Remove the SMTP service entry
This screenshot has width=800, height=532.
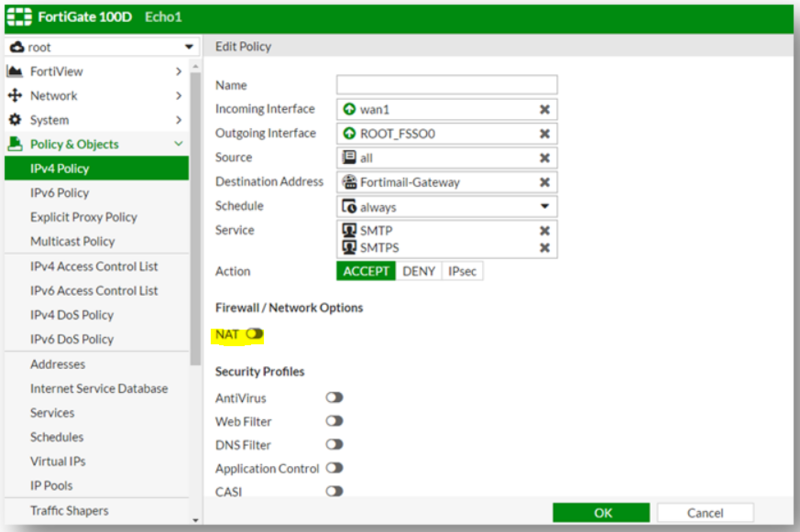(545, 231)
